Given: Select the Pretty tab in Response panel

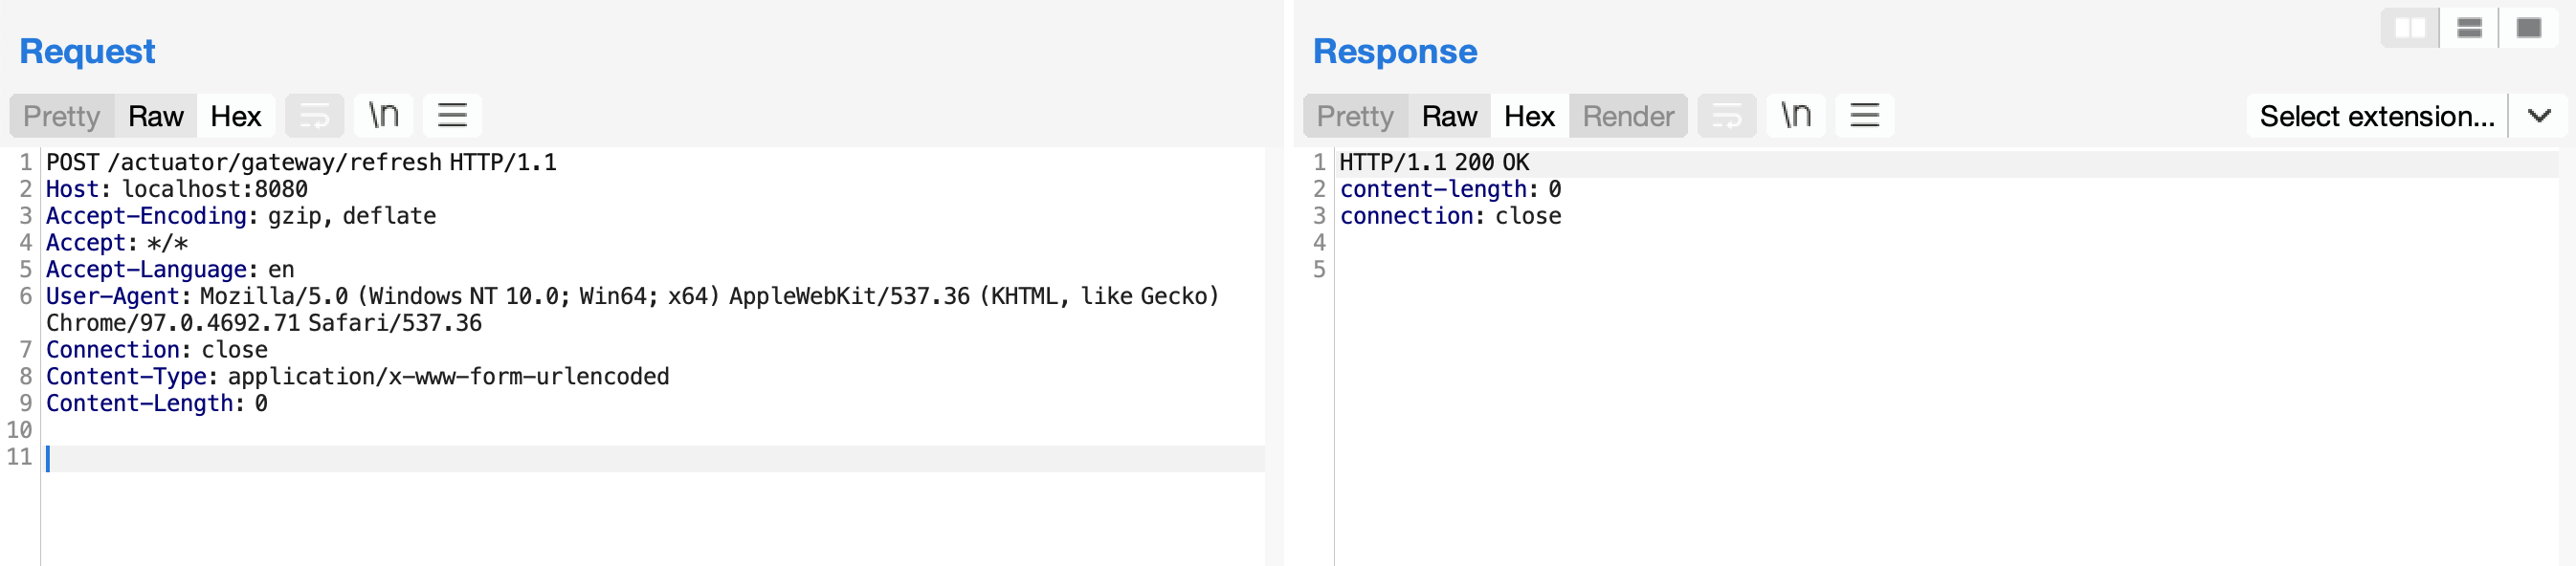Looking at the screenshot, I should pyautogui.click(x=1355, y=116).
